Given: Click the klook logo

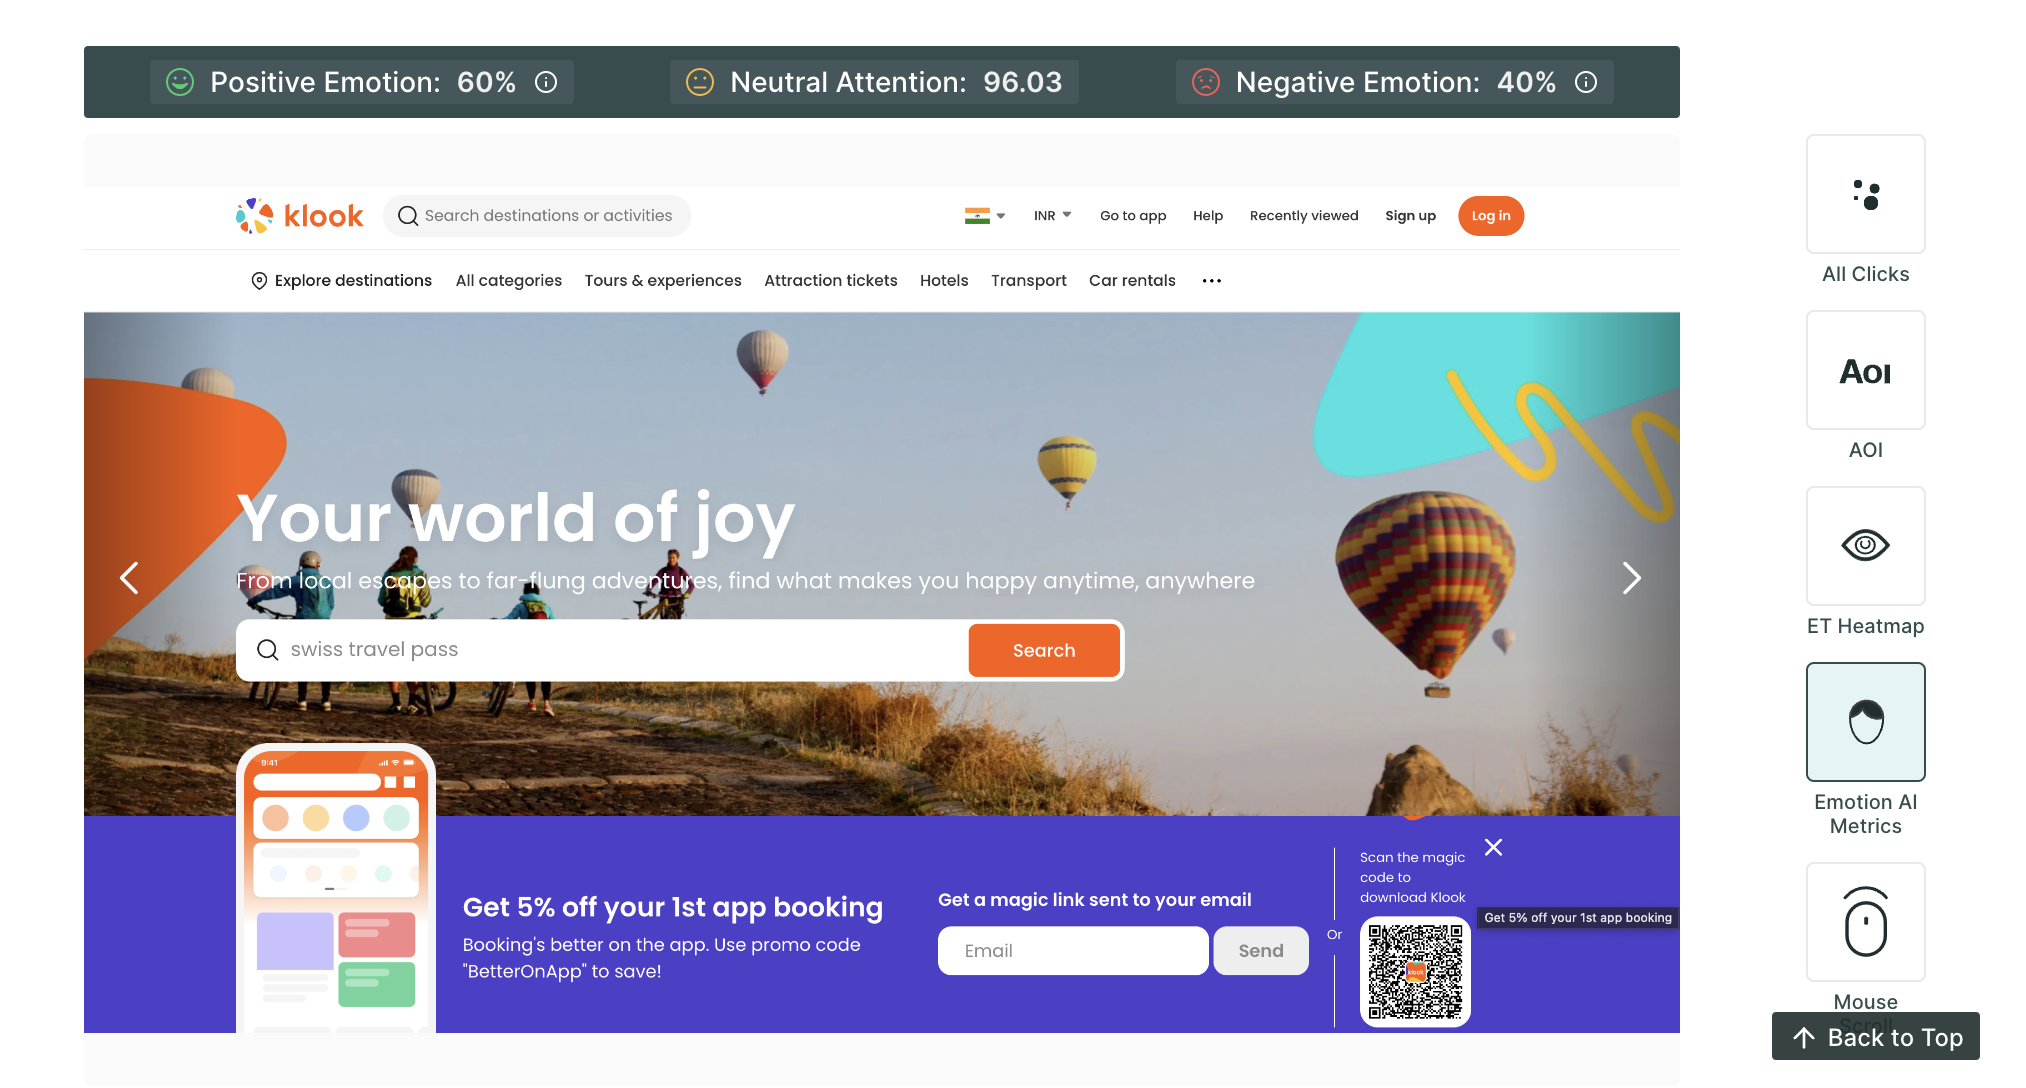Looking at the screenshot, I should pos(299,216).
